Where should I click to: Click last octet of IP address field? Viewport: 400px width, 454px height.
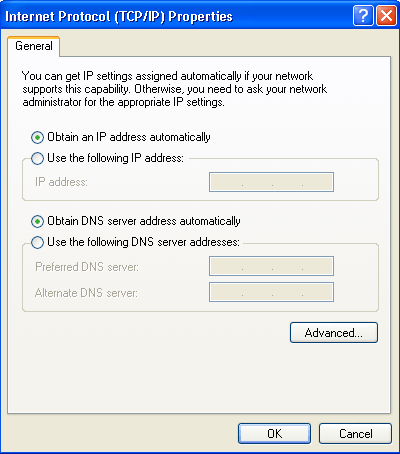[317, 182]
